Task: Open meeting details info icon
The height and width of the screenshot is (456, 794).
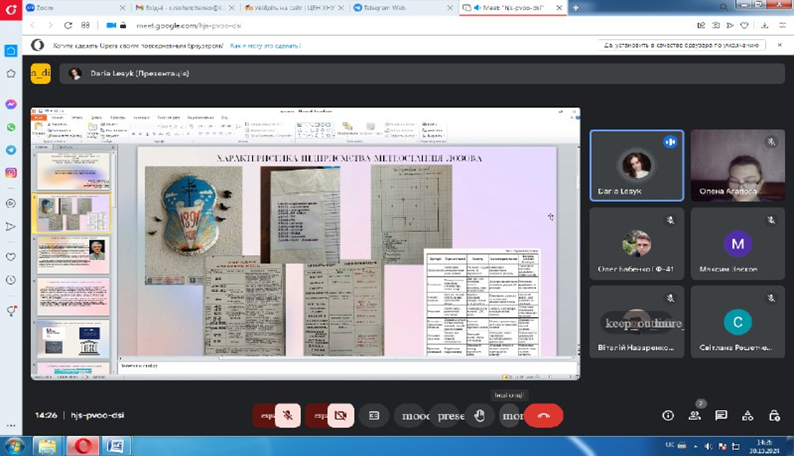Action: coord(668,415)
